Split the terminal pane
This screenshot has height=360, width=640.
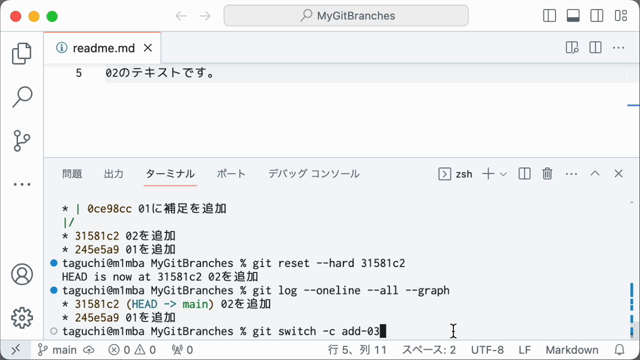point(524,174)
